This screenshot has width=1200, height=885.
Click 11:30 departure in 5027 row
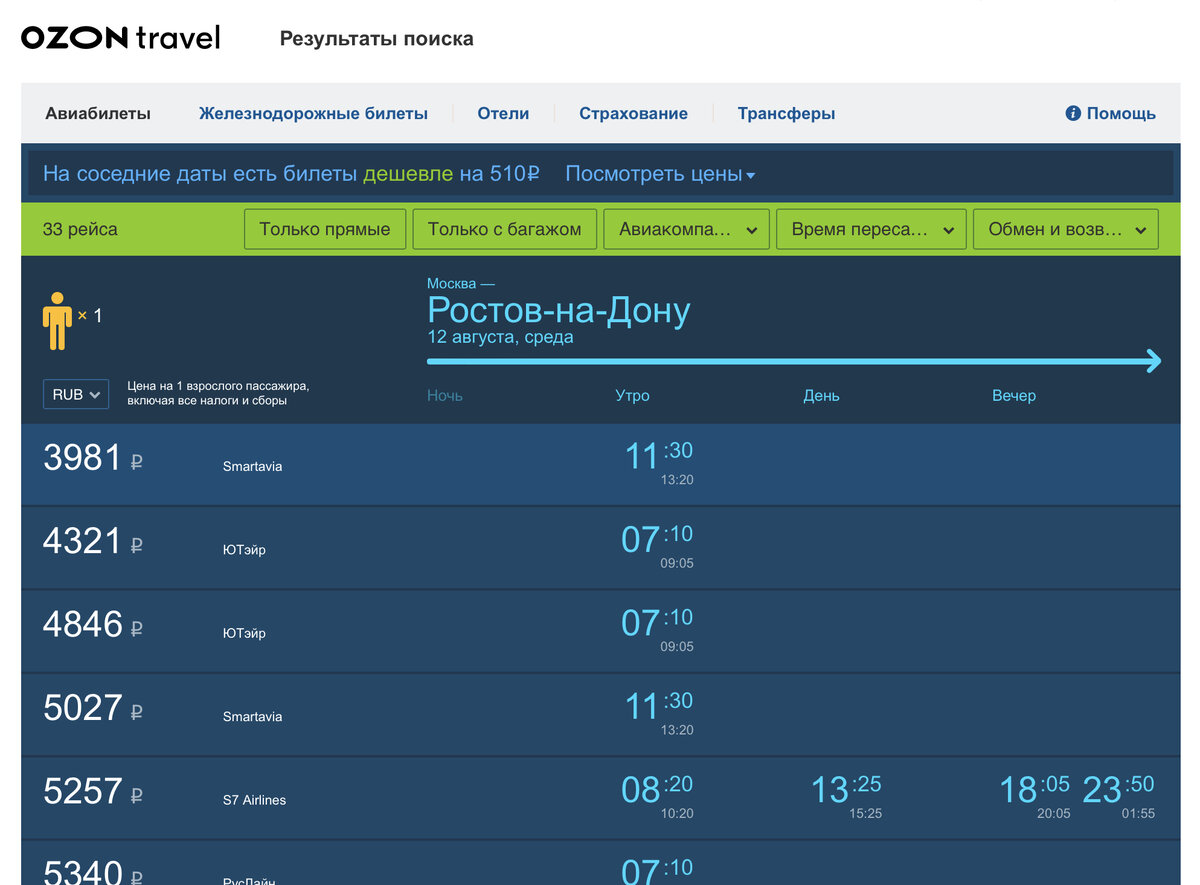click(x=659, y=712)
